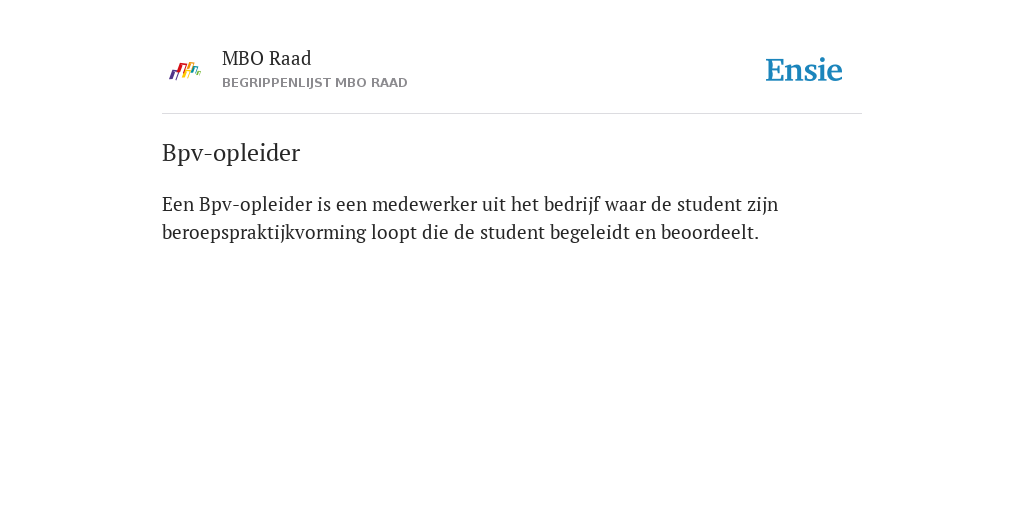Click 'Een Bpv-opleider' at the definition start
This screenshot has height=512, width=1024.
[237, 205]
